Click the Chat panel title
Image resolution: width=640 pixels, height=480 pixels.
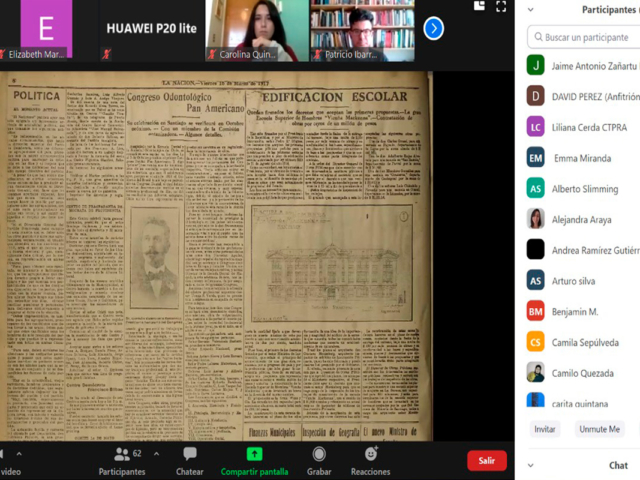618,465
